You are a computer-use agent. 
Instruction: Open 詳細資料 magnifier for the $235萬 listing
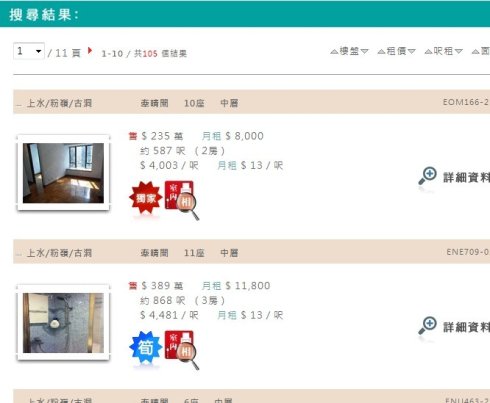click(427, 176)
